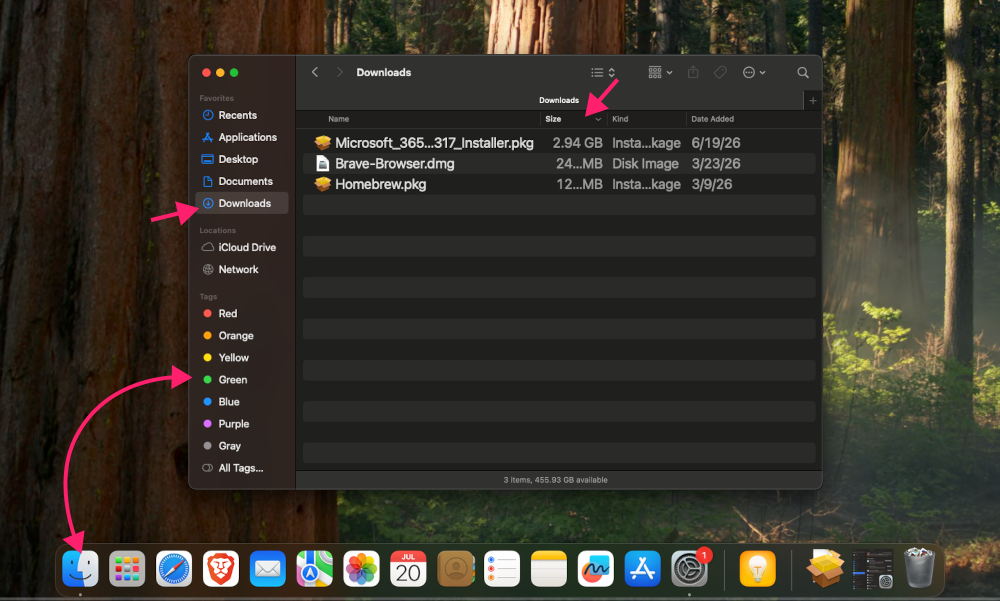Open the list view switcher
Viewport: 1000px width, 601px height.
click(x=603, y=72)
